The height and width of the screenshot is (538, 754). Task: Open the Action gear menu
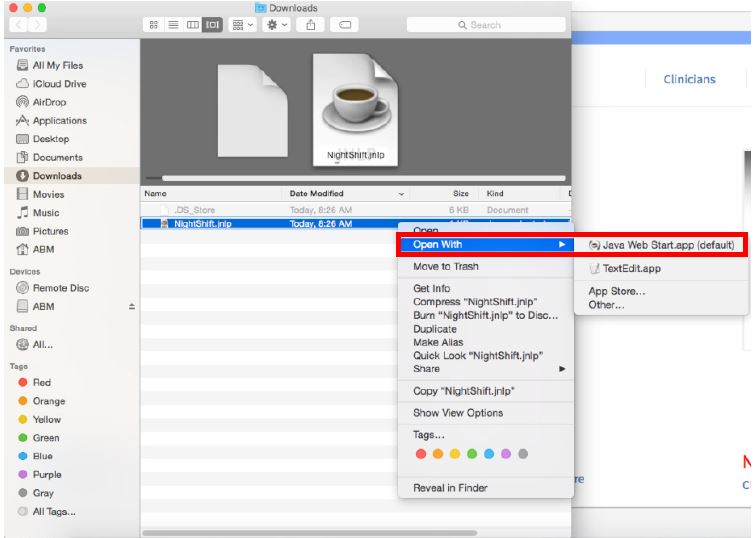tap(276, 25)
